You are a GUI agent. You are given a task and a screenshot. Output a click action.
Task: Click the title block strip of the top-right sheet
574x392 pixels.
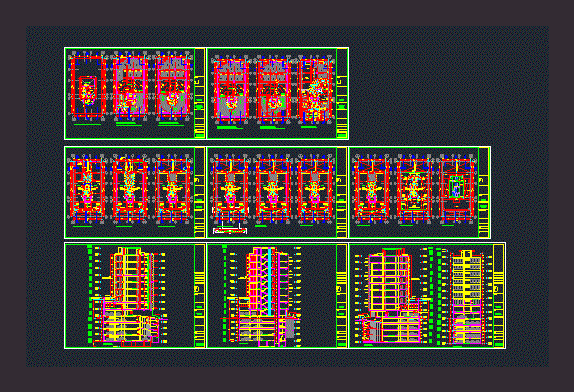pos(342,93)
